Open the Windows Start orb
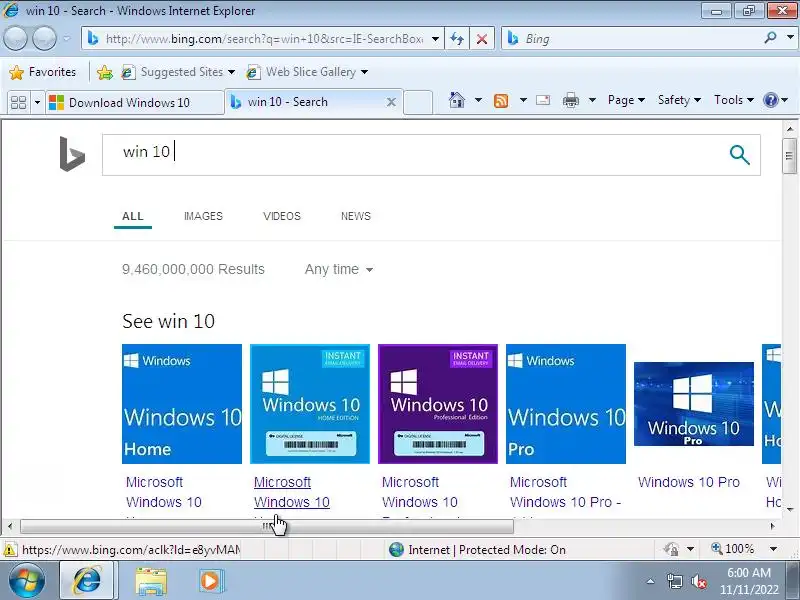The width and height of the screenshot is (800, 600). [27, 581]
